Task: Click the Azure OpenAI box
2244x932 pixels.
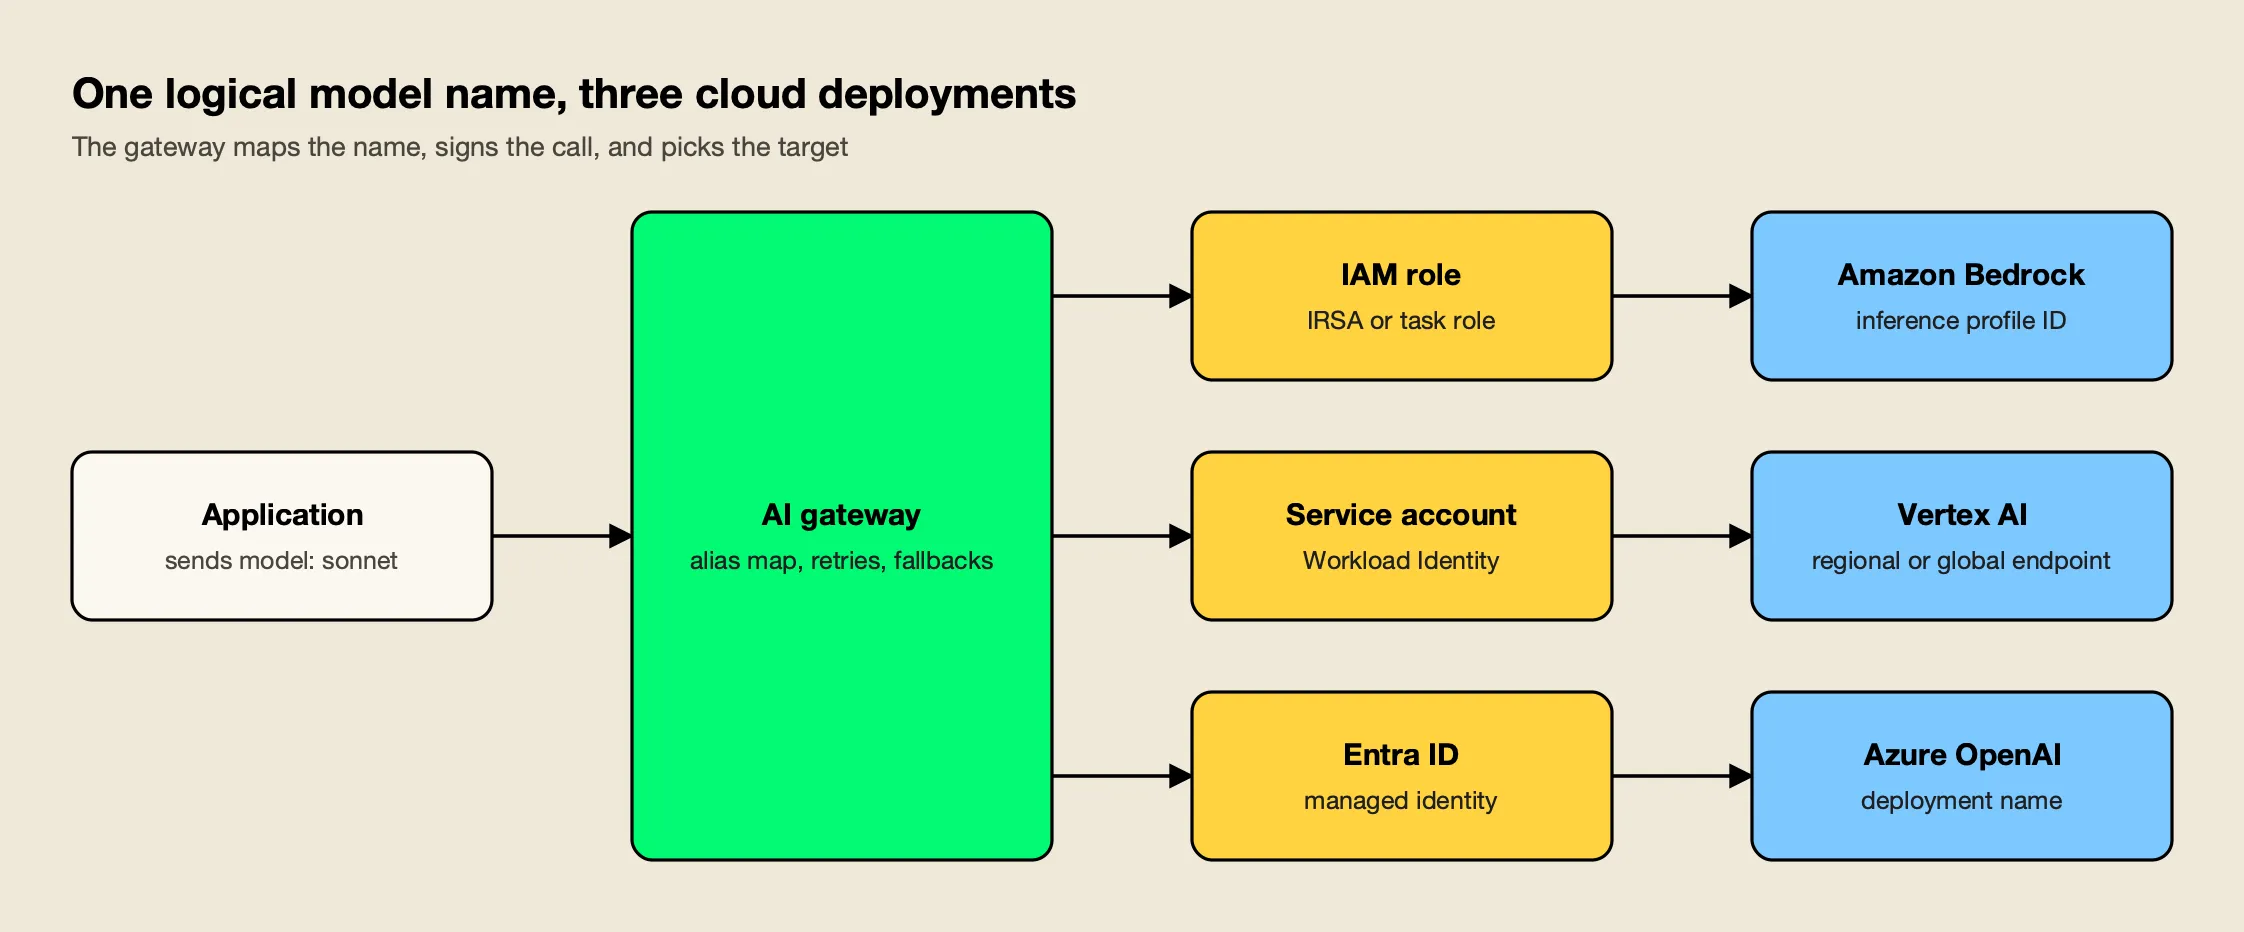Action: tap(1962, 776)
